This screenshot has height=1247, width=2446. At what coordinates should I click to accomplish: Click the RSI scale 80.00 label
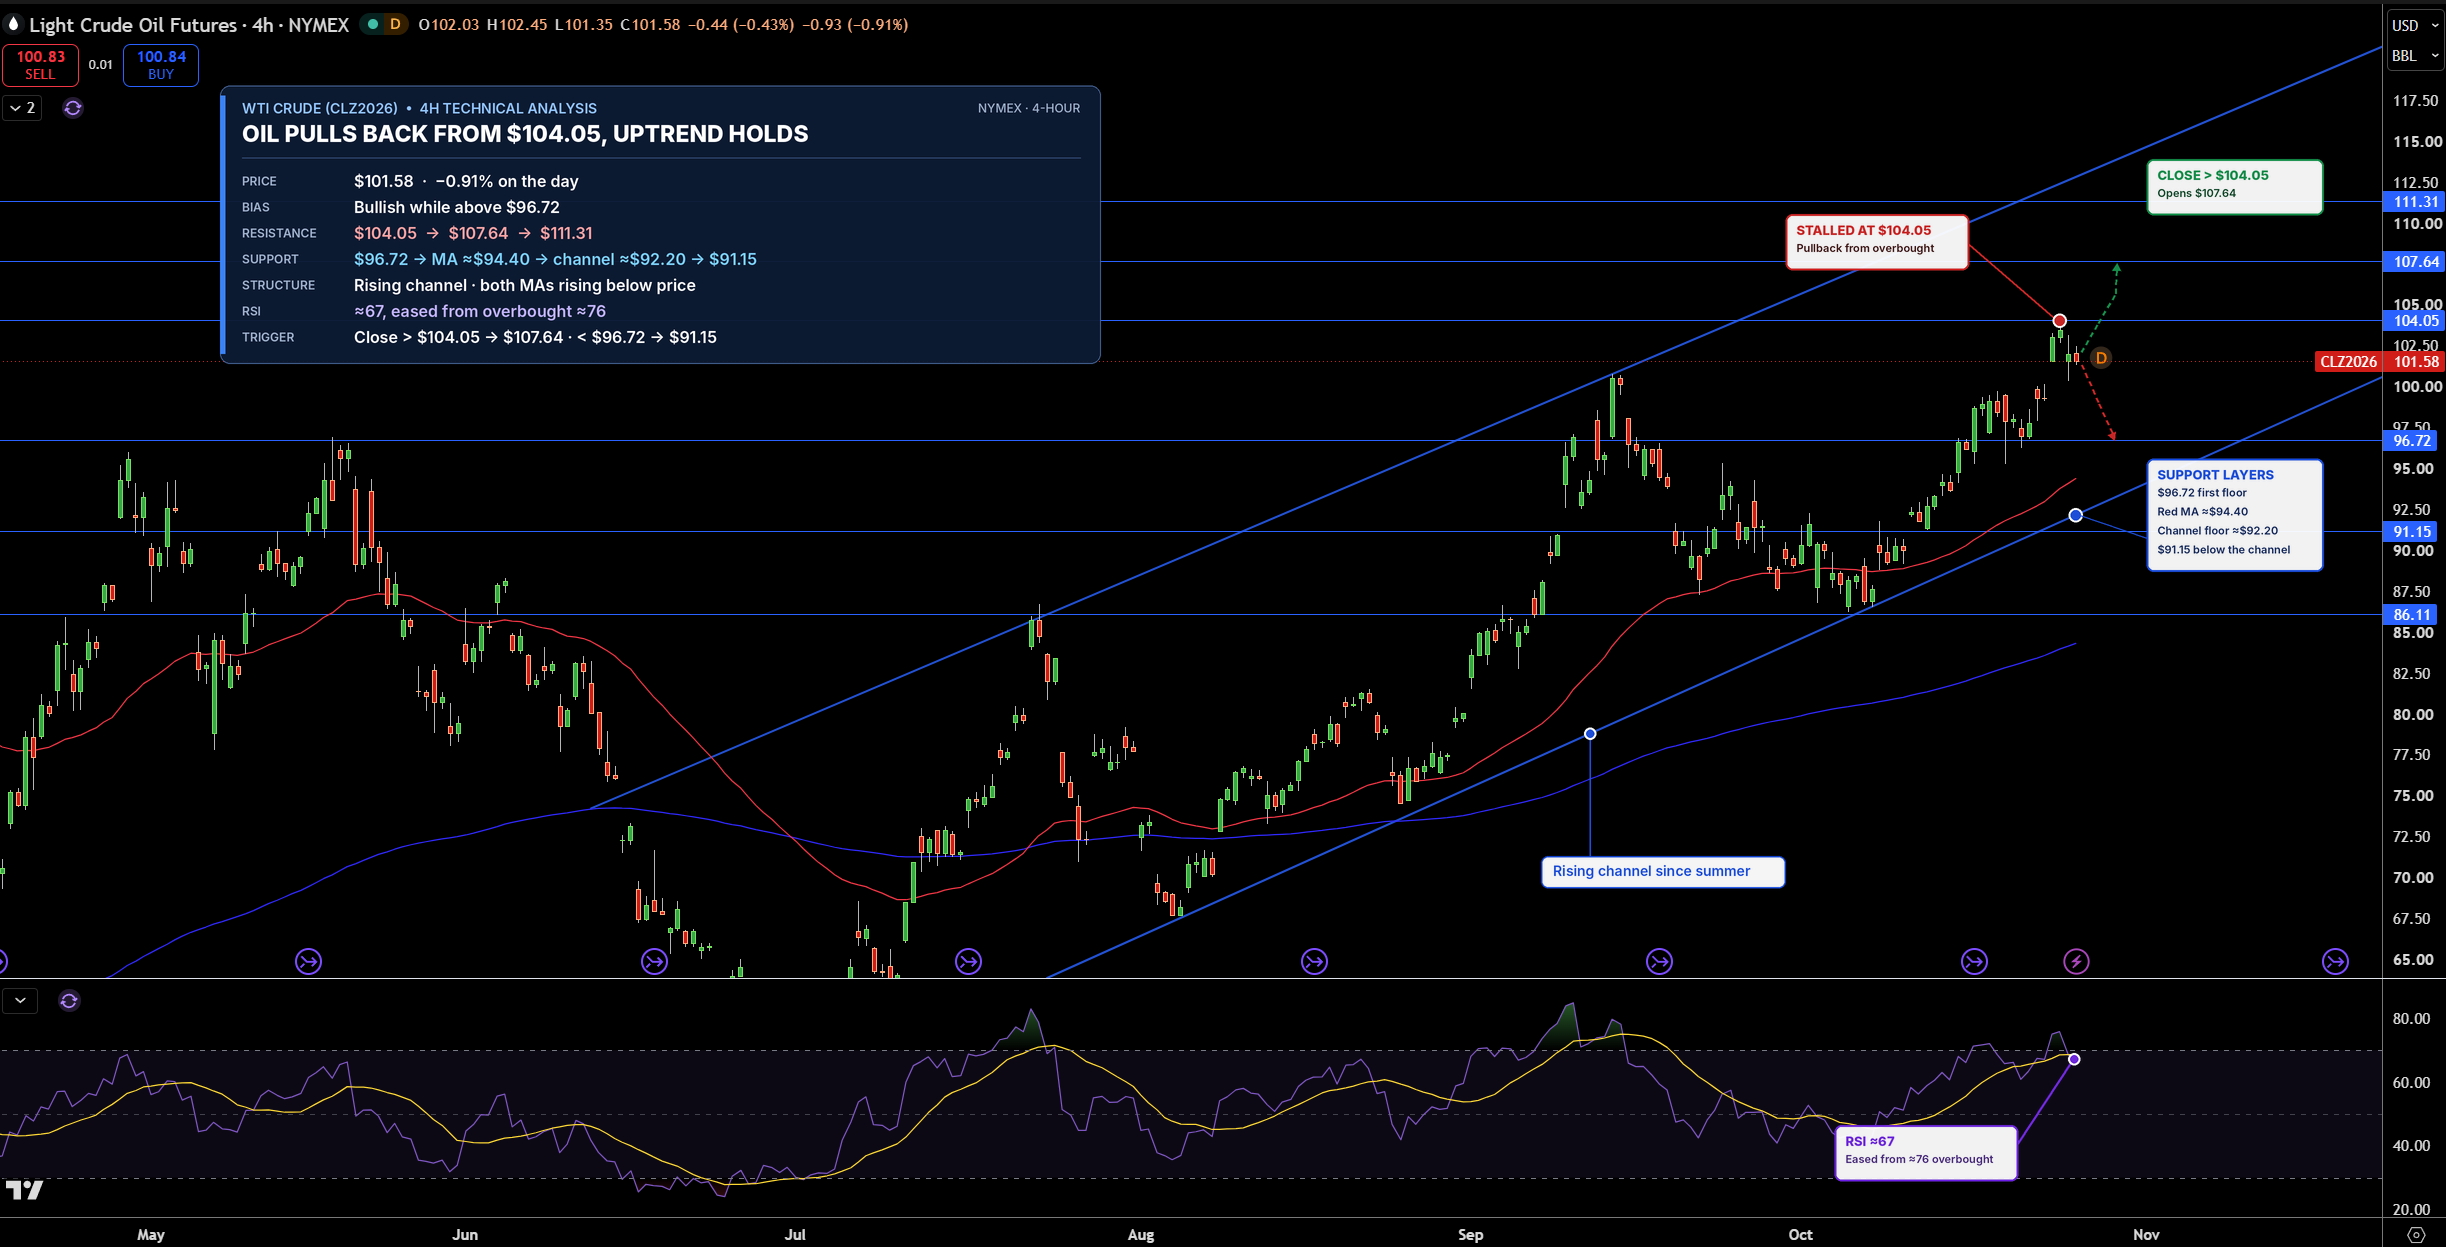click(x=2411, y=1019)
